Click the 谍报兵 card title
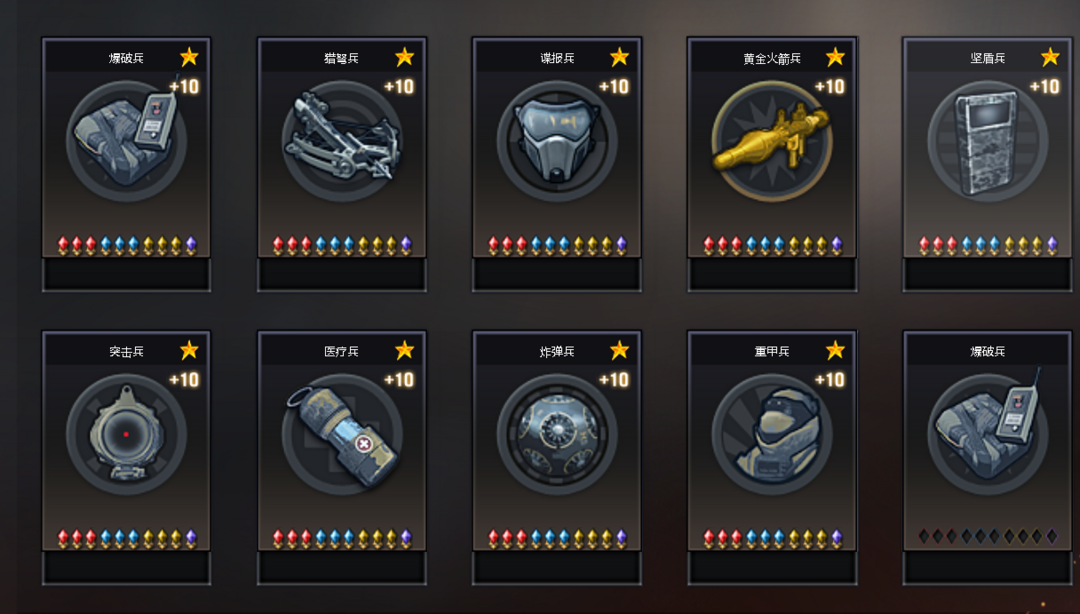The width and height of the screenshot is (1080, 614). click(x=557, y=59)
